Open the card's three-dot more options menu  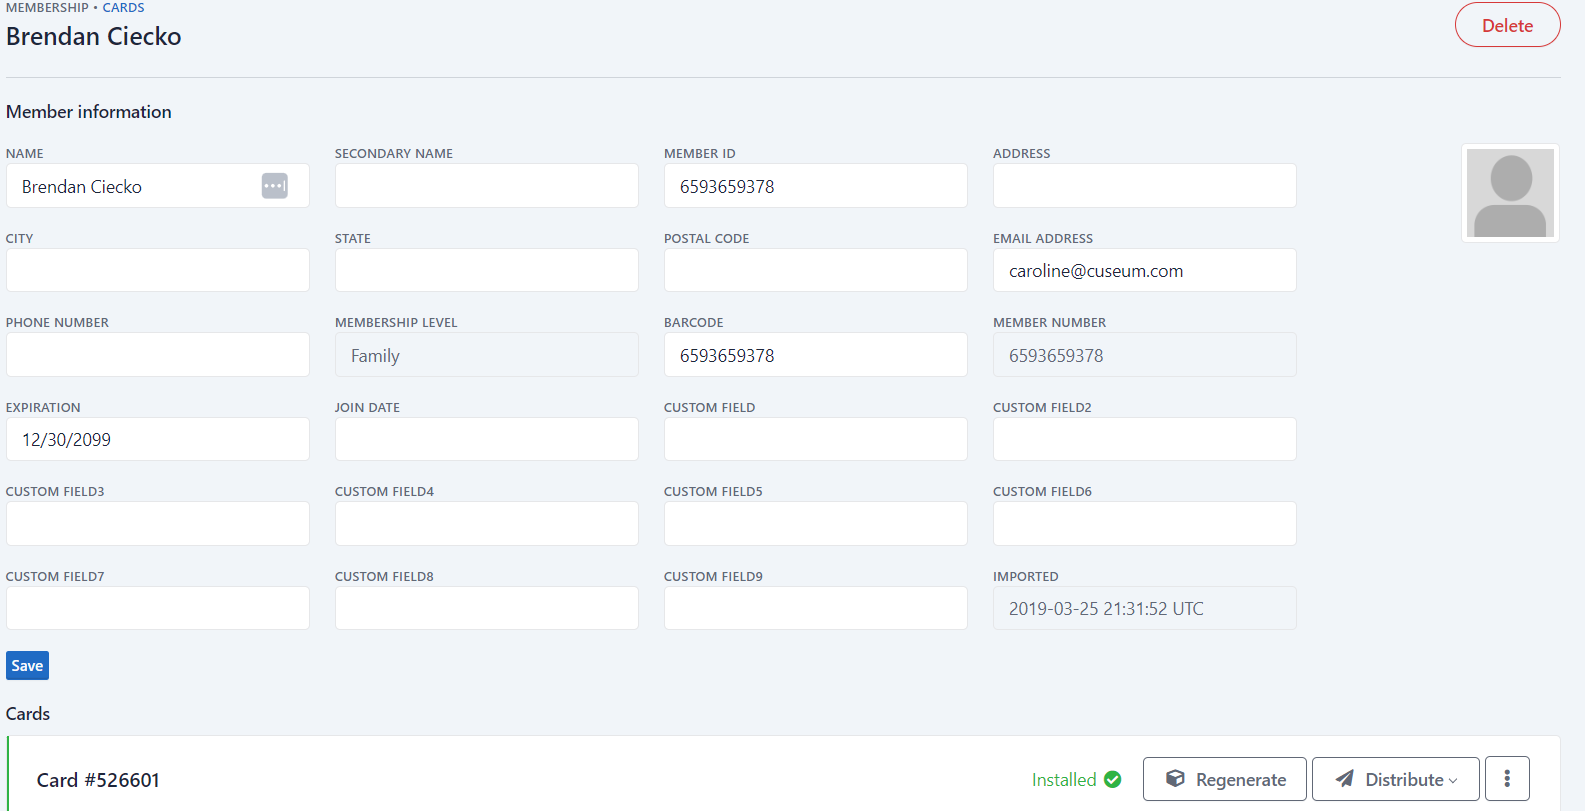pyautogui.click(x=1507, y=779)
